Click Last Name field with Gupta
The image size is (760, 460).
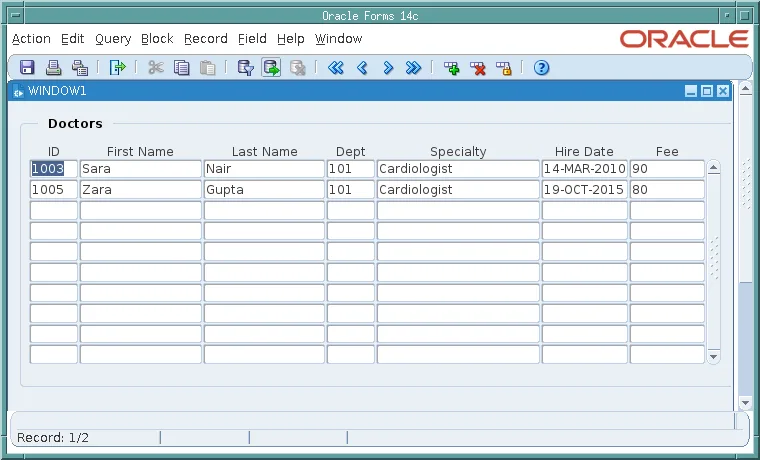[264, 190]
